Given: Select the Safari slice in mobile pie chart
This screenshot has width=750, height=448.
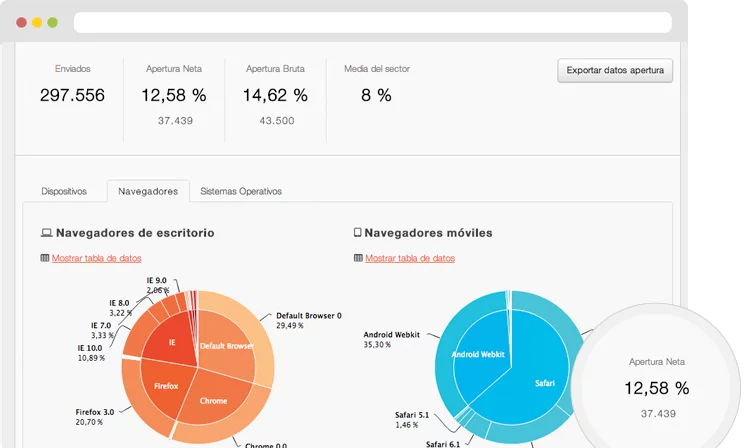Looking at the screenshot, I should coord(545,383).
